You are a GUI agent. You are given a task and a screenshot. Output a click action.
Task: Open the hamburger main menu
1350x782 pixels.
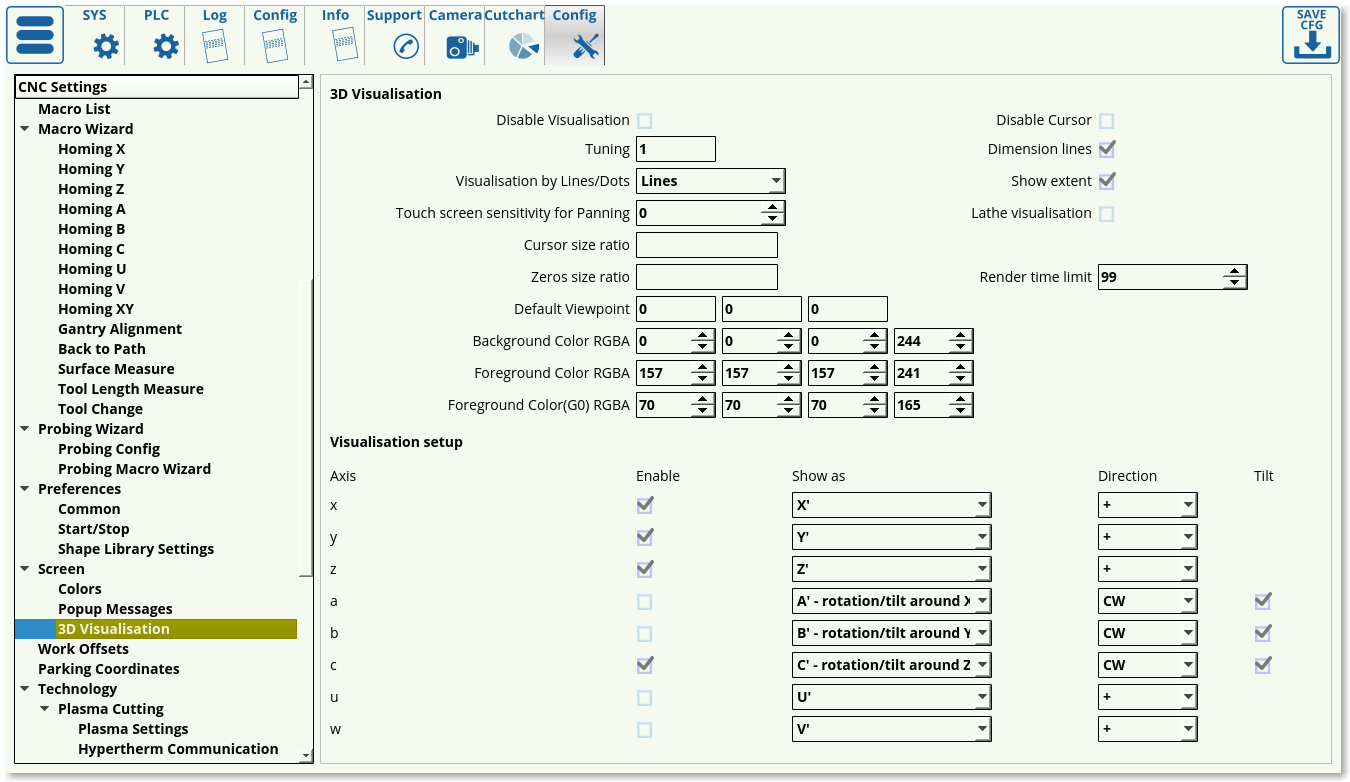(35, 35)
